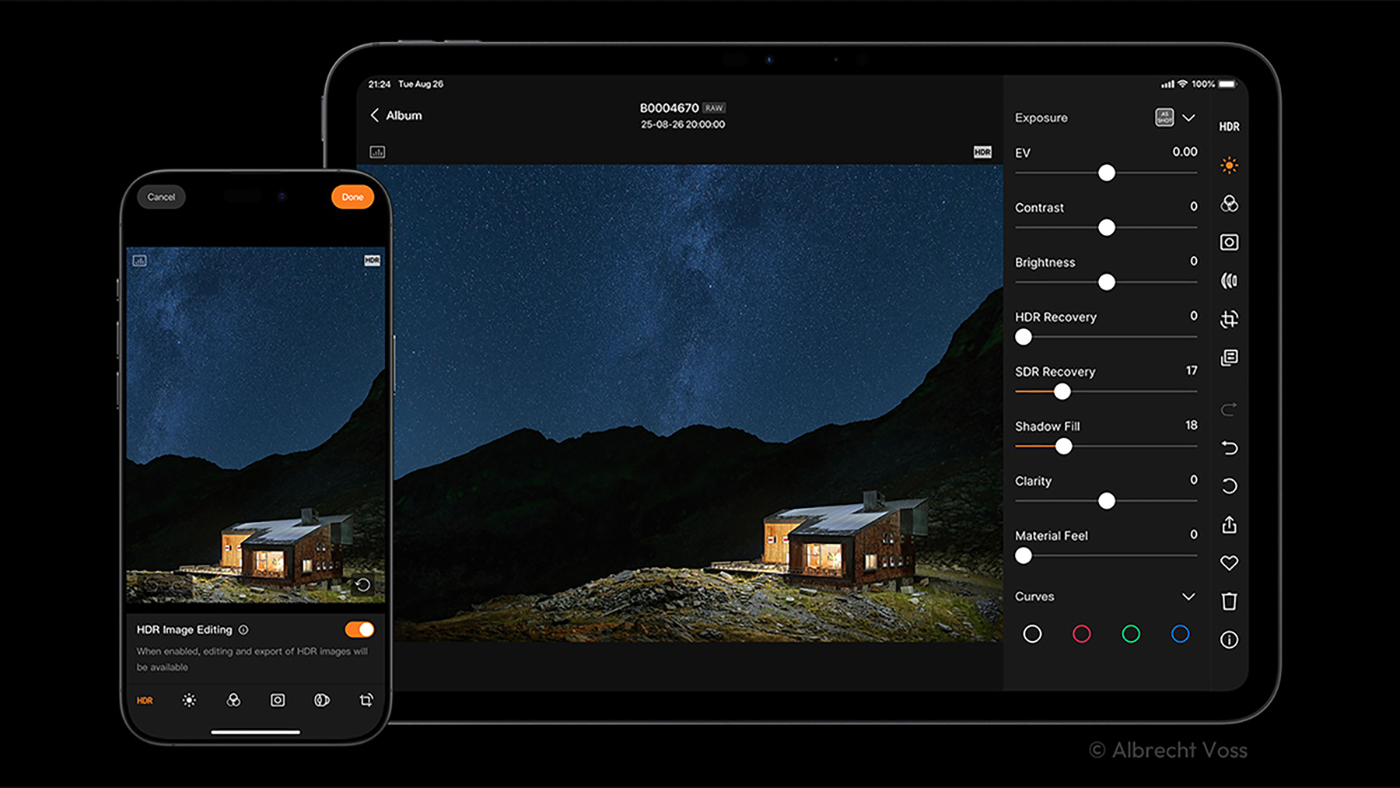The width and height of the screenshot is (1400, 788).
Task: Click the Shadow Fill slider handle
Action: coord(1064,446)
